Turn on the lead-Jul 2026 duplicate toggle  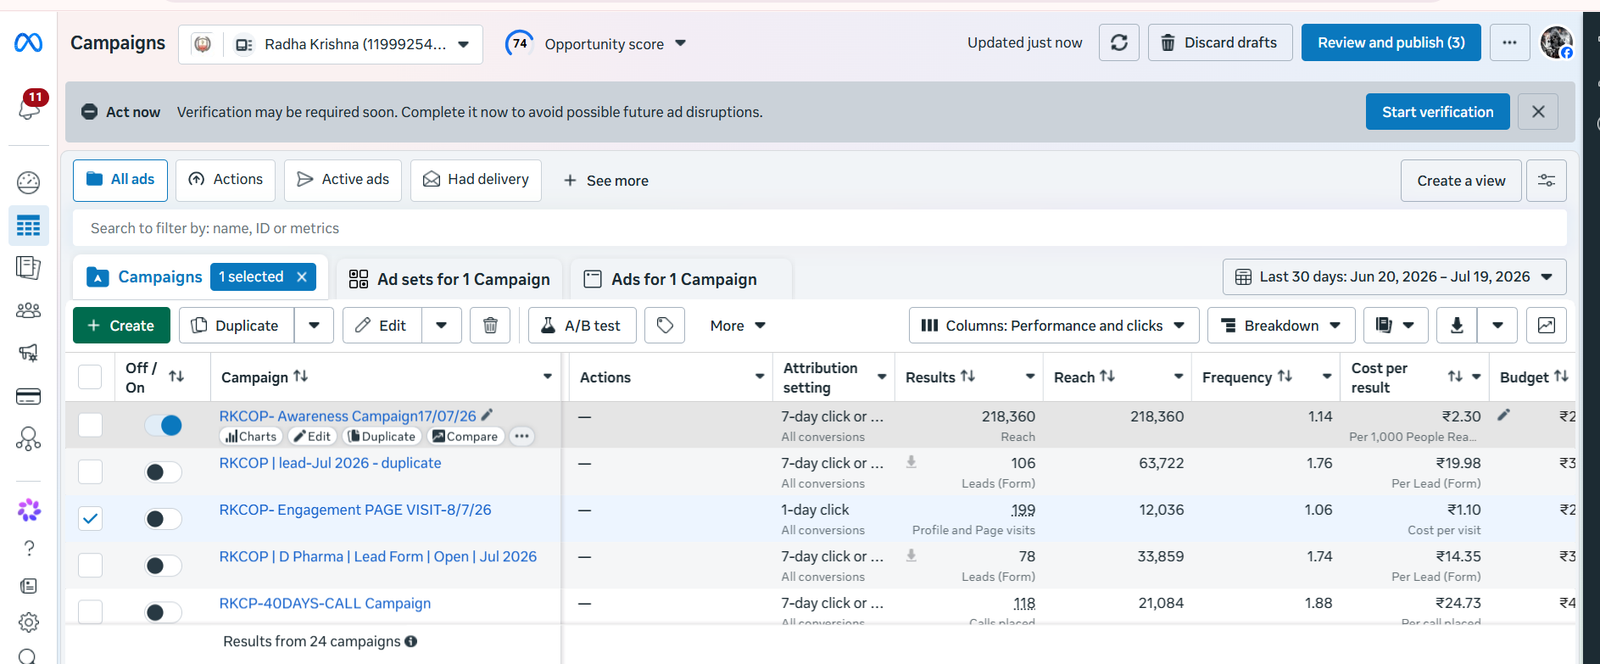[163, 472]
